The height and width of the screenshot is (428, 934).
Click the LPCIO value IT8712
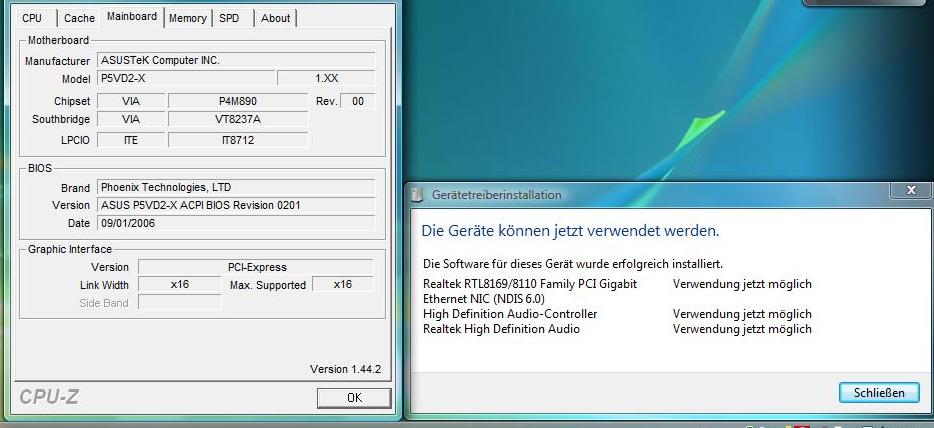coord(238,140)
